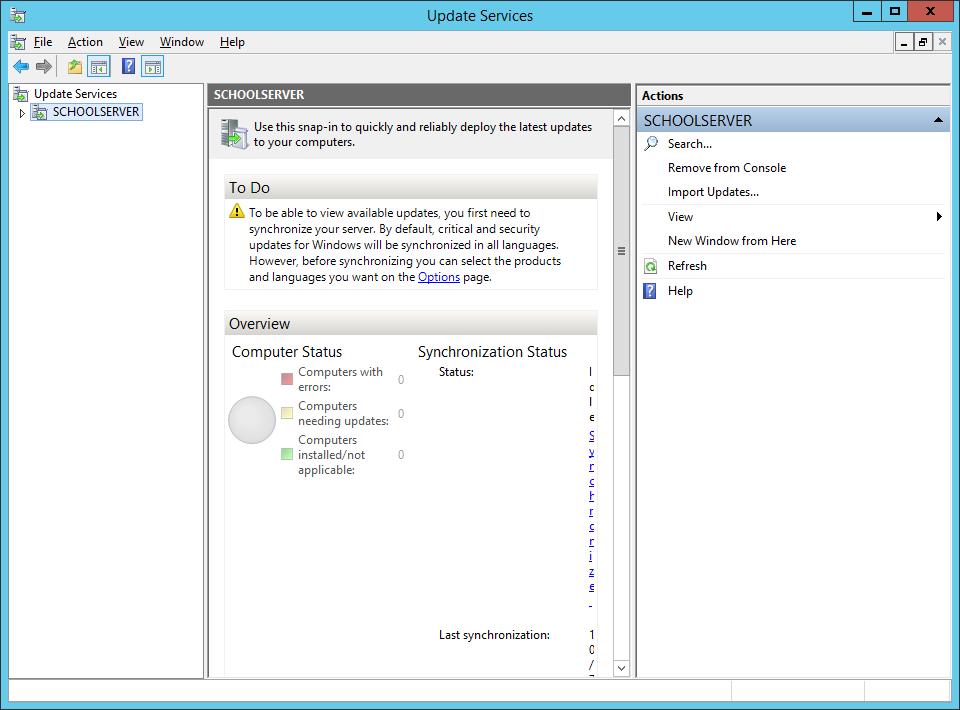Image resolution: width=960 pixels, height=710 pixels.
Task: Click green Computers installed/not applicable swatch
Action: tap(287, 454)
